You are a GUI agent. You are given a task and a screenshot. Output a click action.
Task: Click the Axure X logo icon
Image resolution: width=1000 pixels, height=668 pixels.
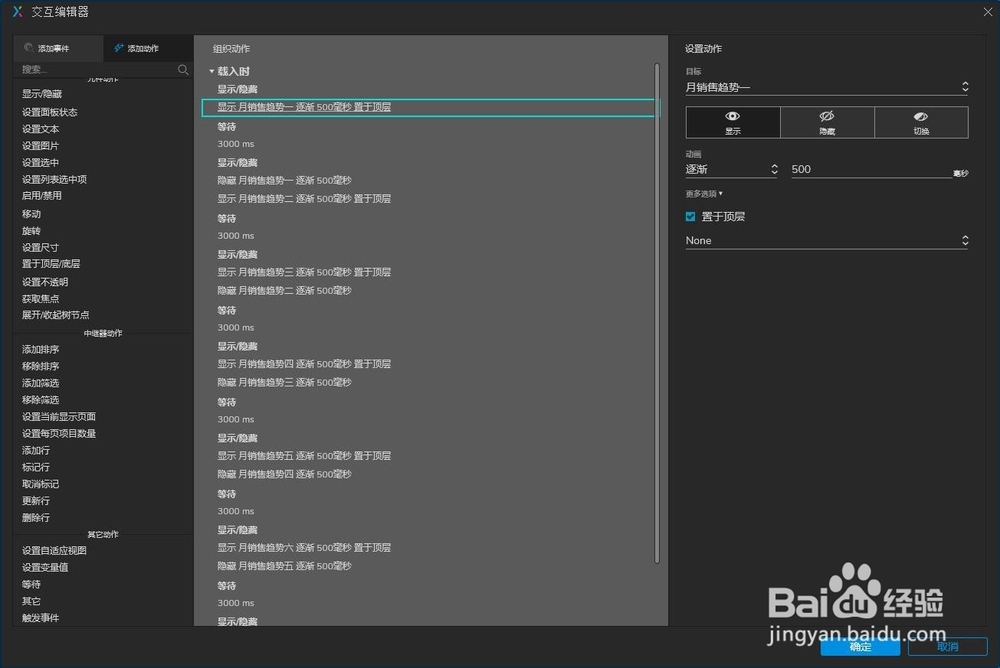pyautogui.click(x=17, y=11)
